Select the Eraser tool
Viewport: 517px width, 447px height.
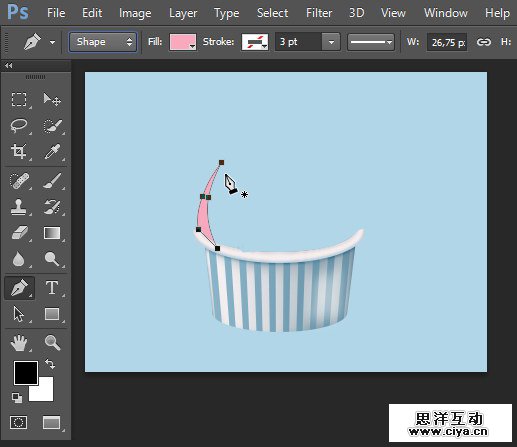pos(20,233)
